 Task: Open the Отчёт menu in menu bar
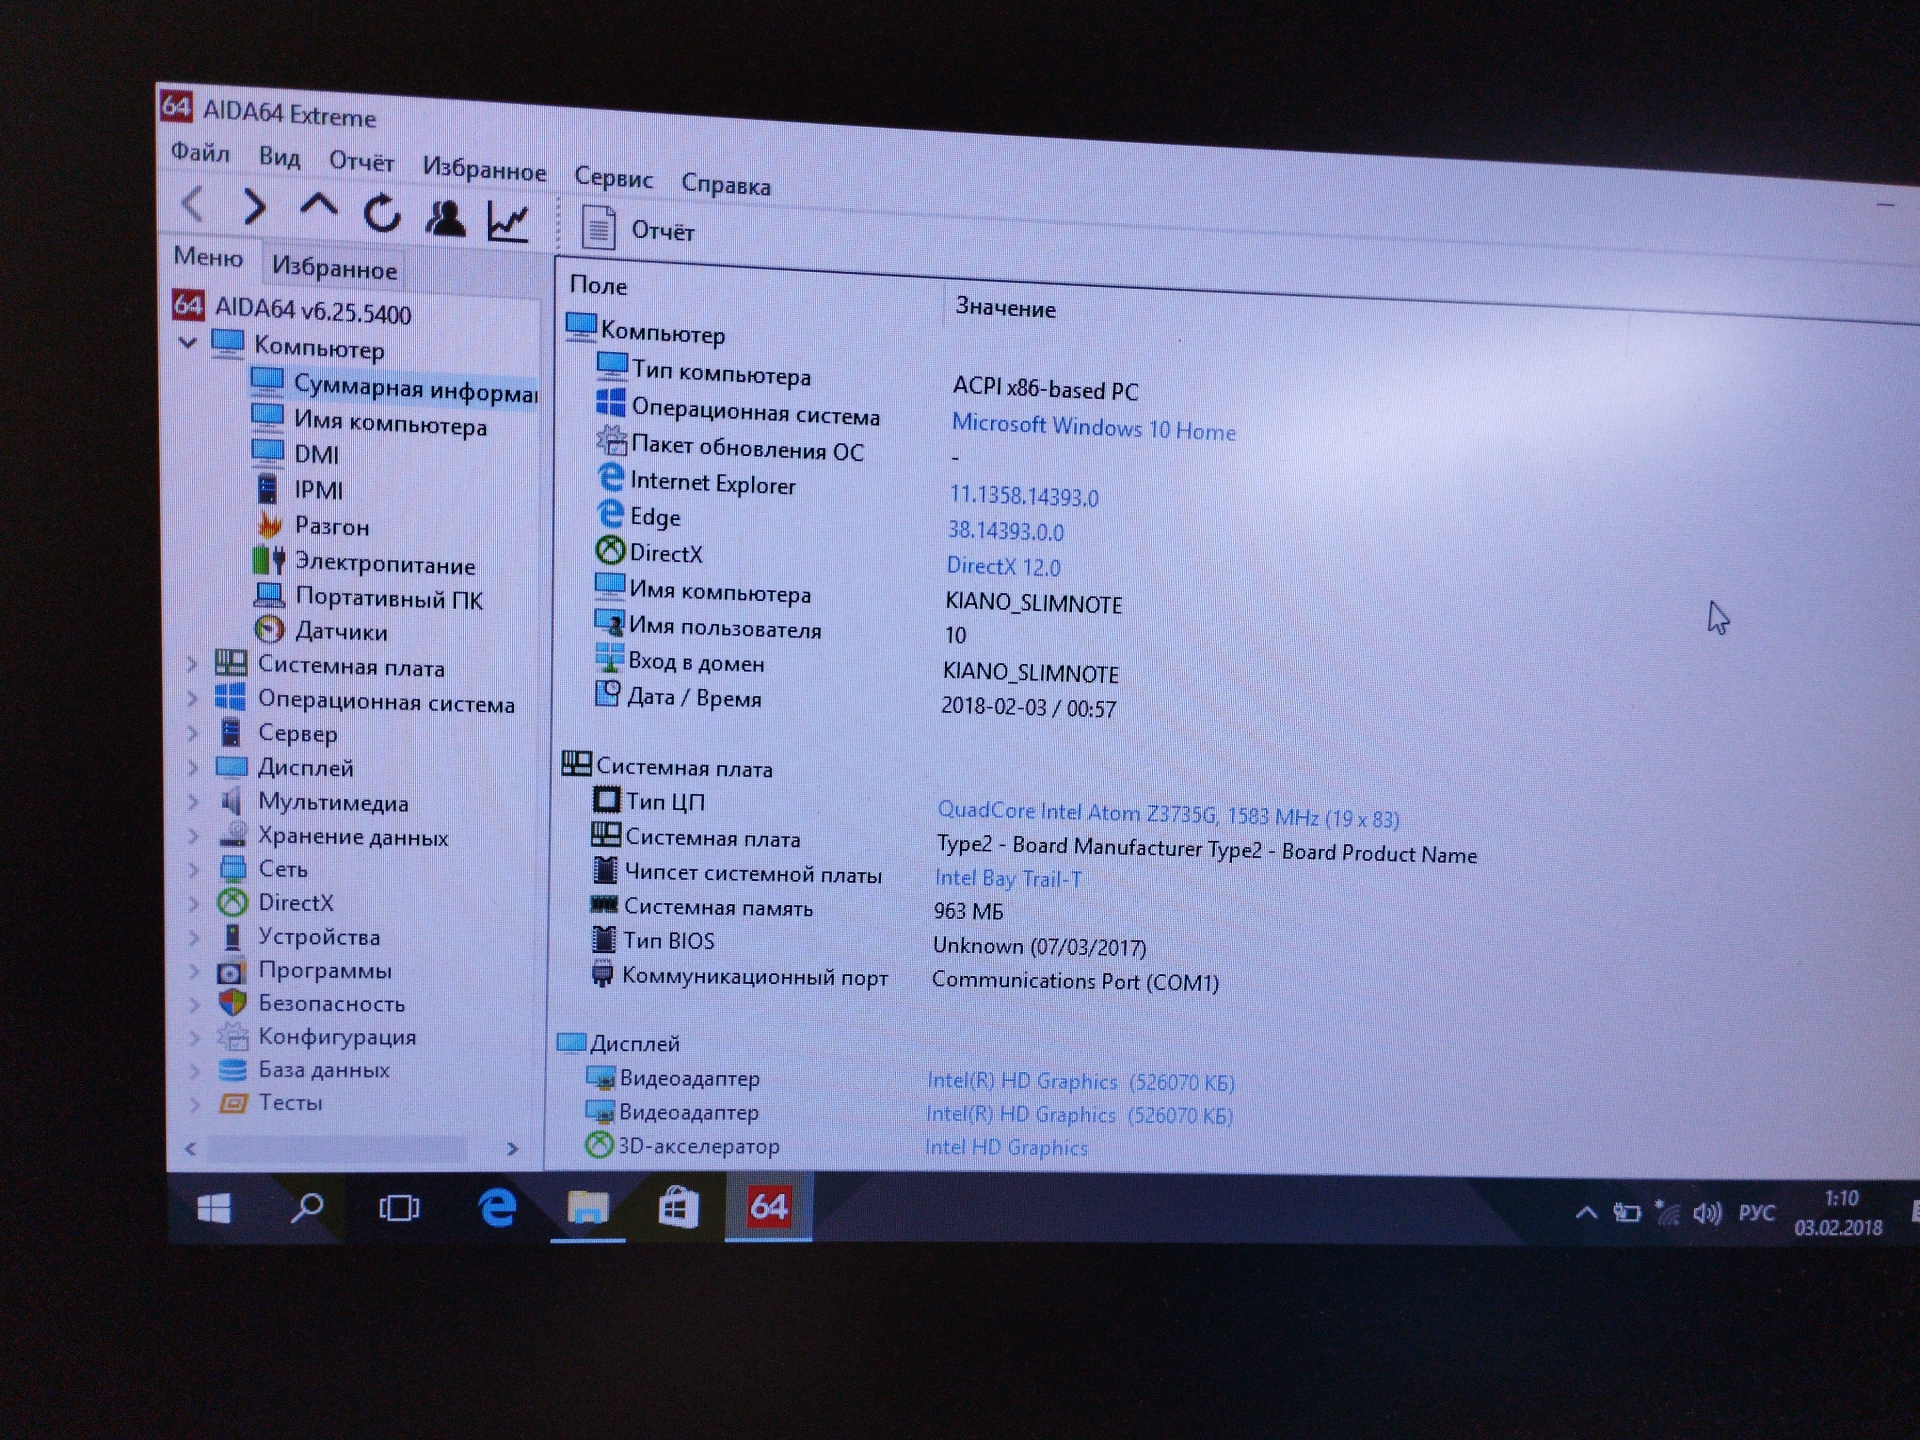click(361, 162)
